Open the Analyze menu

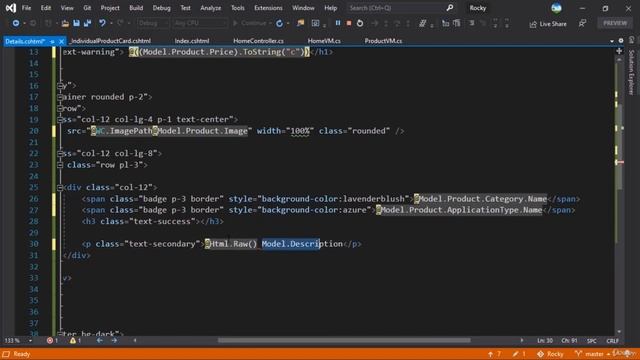210,8
